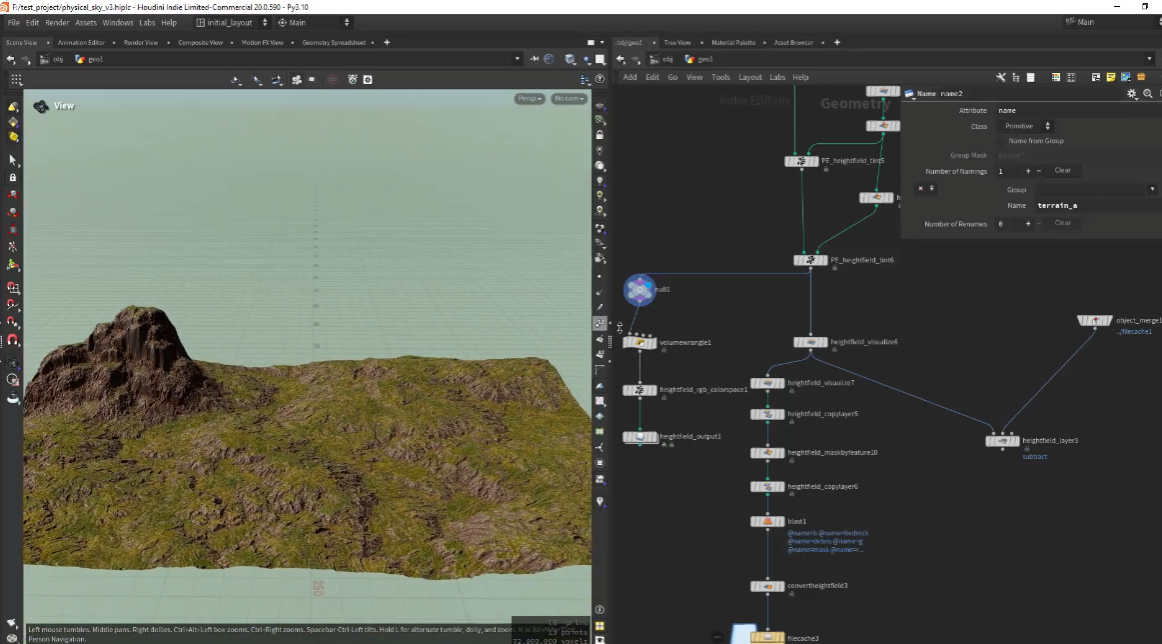Screen dimensions: 1162x644
Task: Increase Number of Renames with plus button
Action: click(1028, 224)
